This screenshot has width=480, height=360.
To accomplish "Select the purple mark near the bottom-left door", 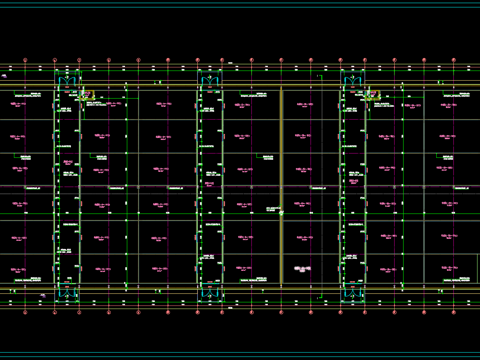I will pos(43,295).
